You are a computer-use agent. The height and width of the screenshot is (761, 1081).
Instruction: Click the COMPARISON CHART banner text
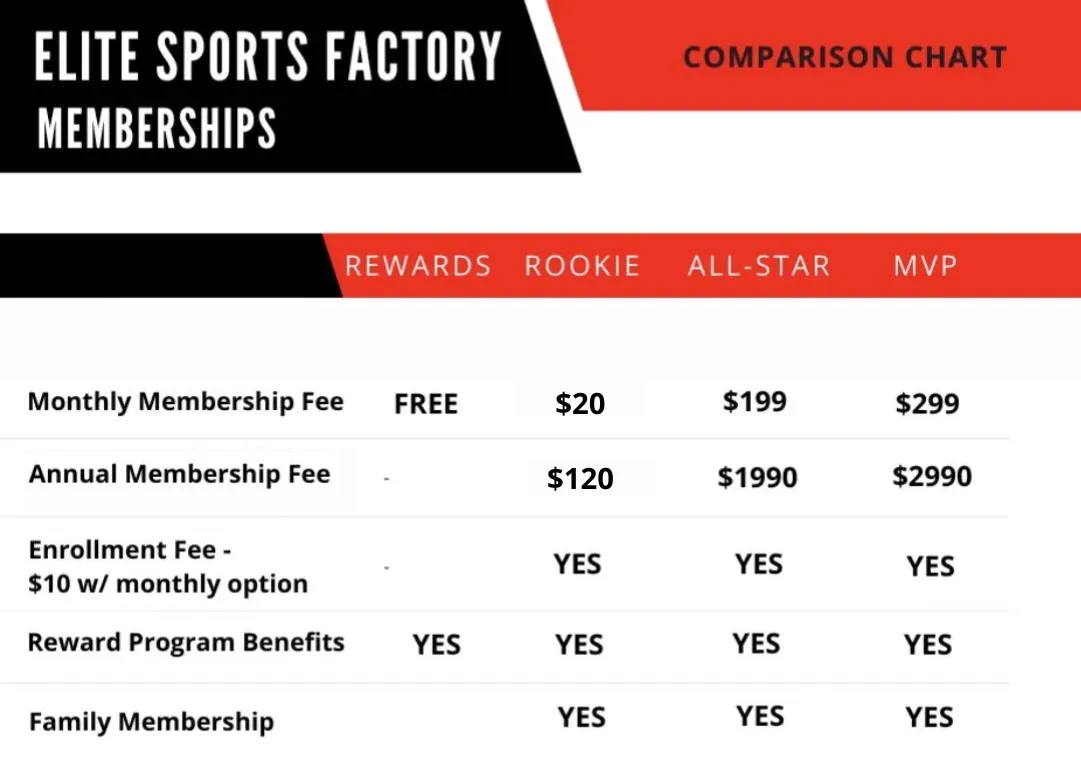[844, 57]
